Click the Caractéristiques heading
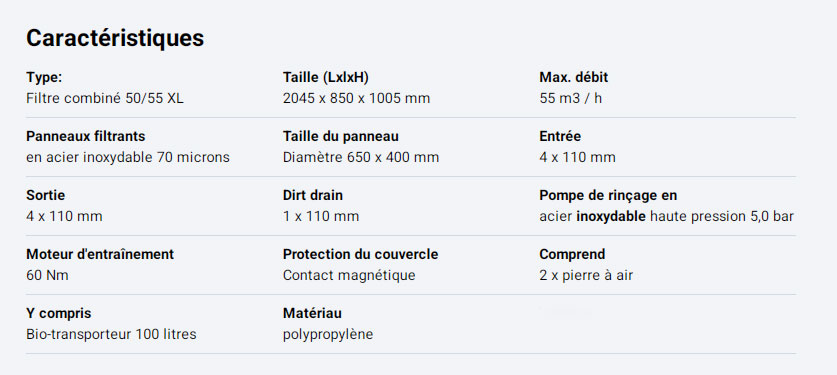Screen dimensions: 837x375 point(115,38)
